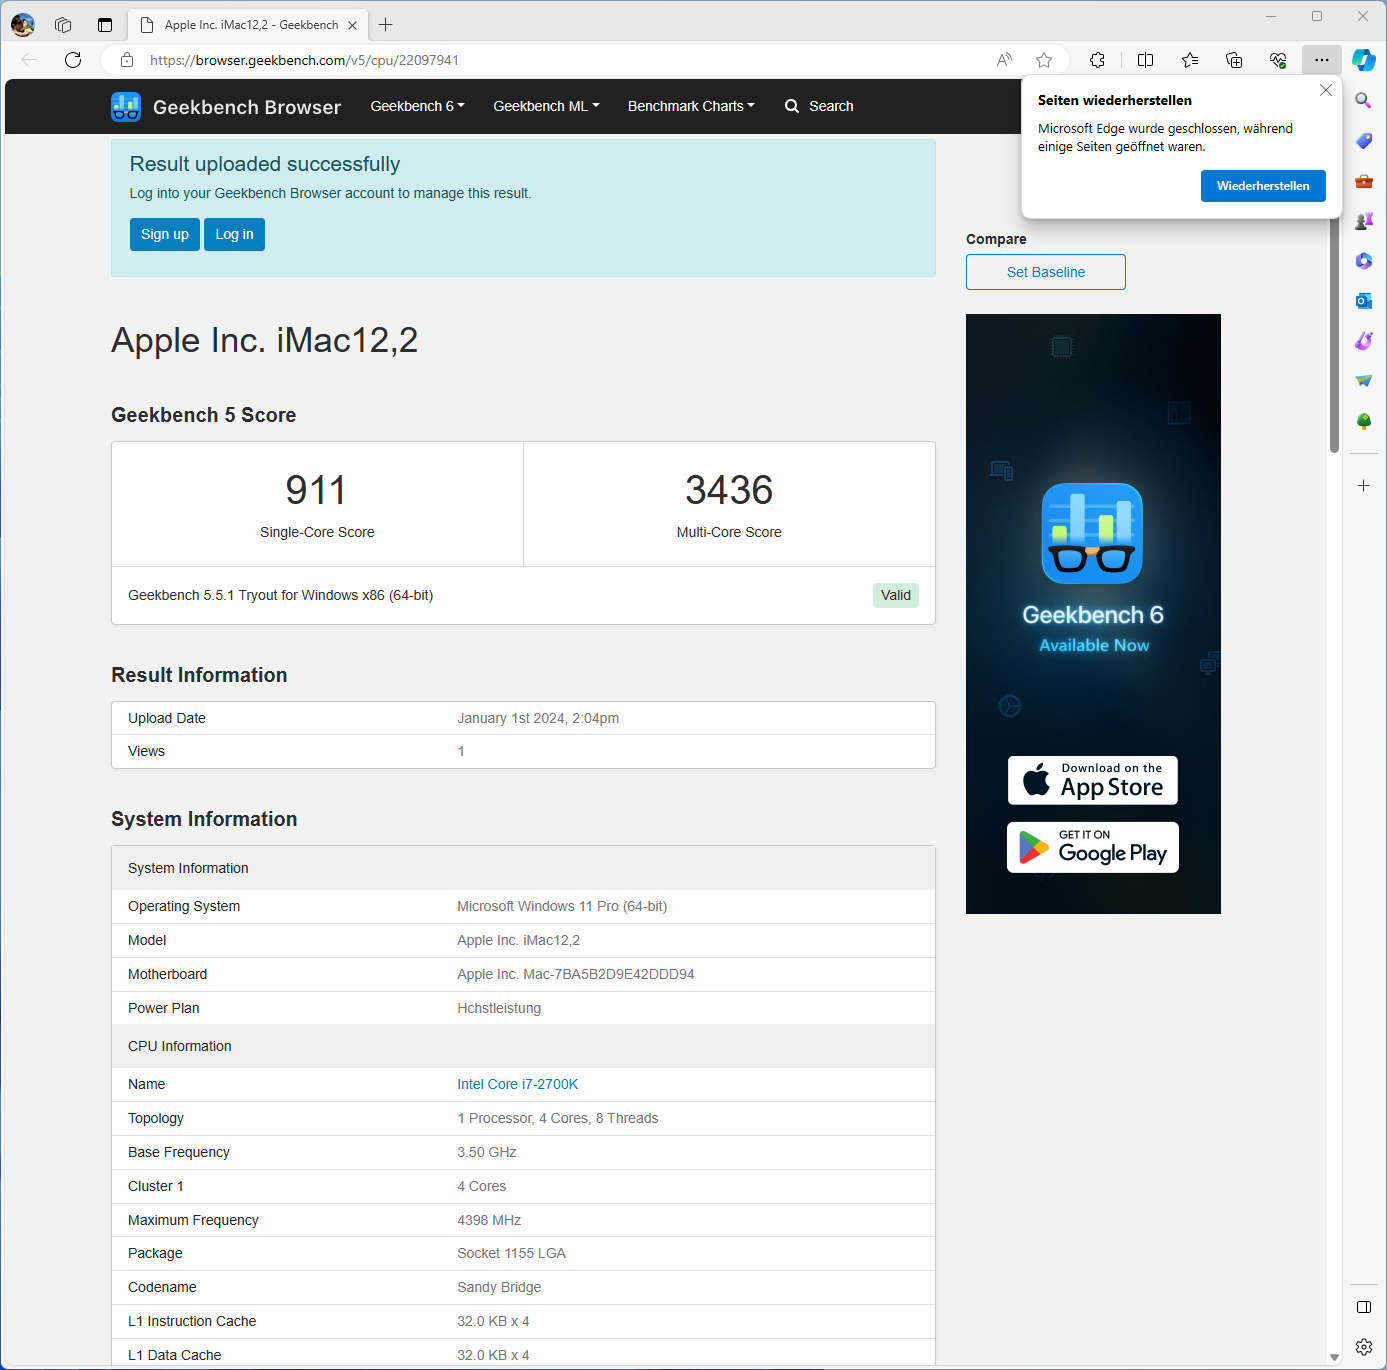Open the sidebar Outlook icon
The height and width of the screenshot is (1370, 1387).
click(x=1364, y=301)
